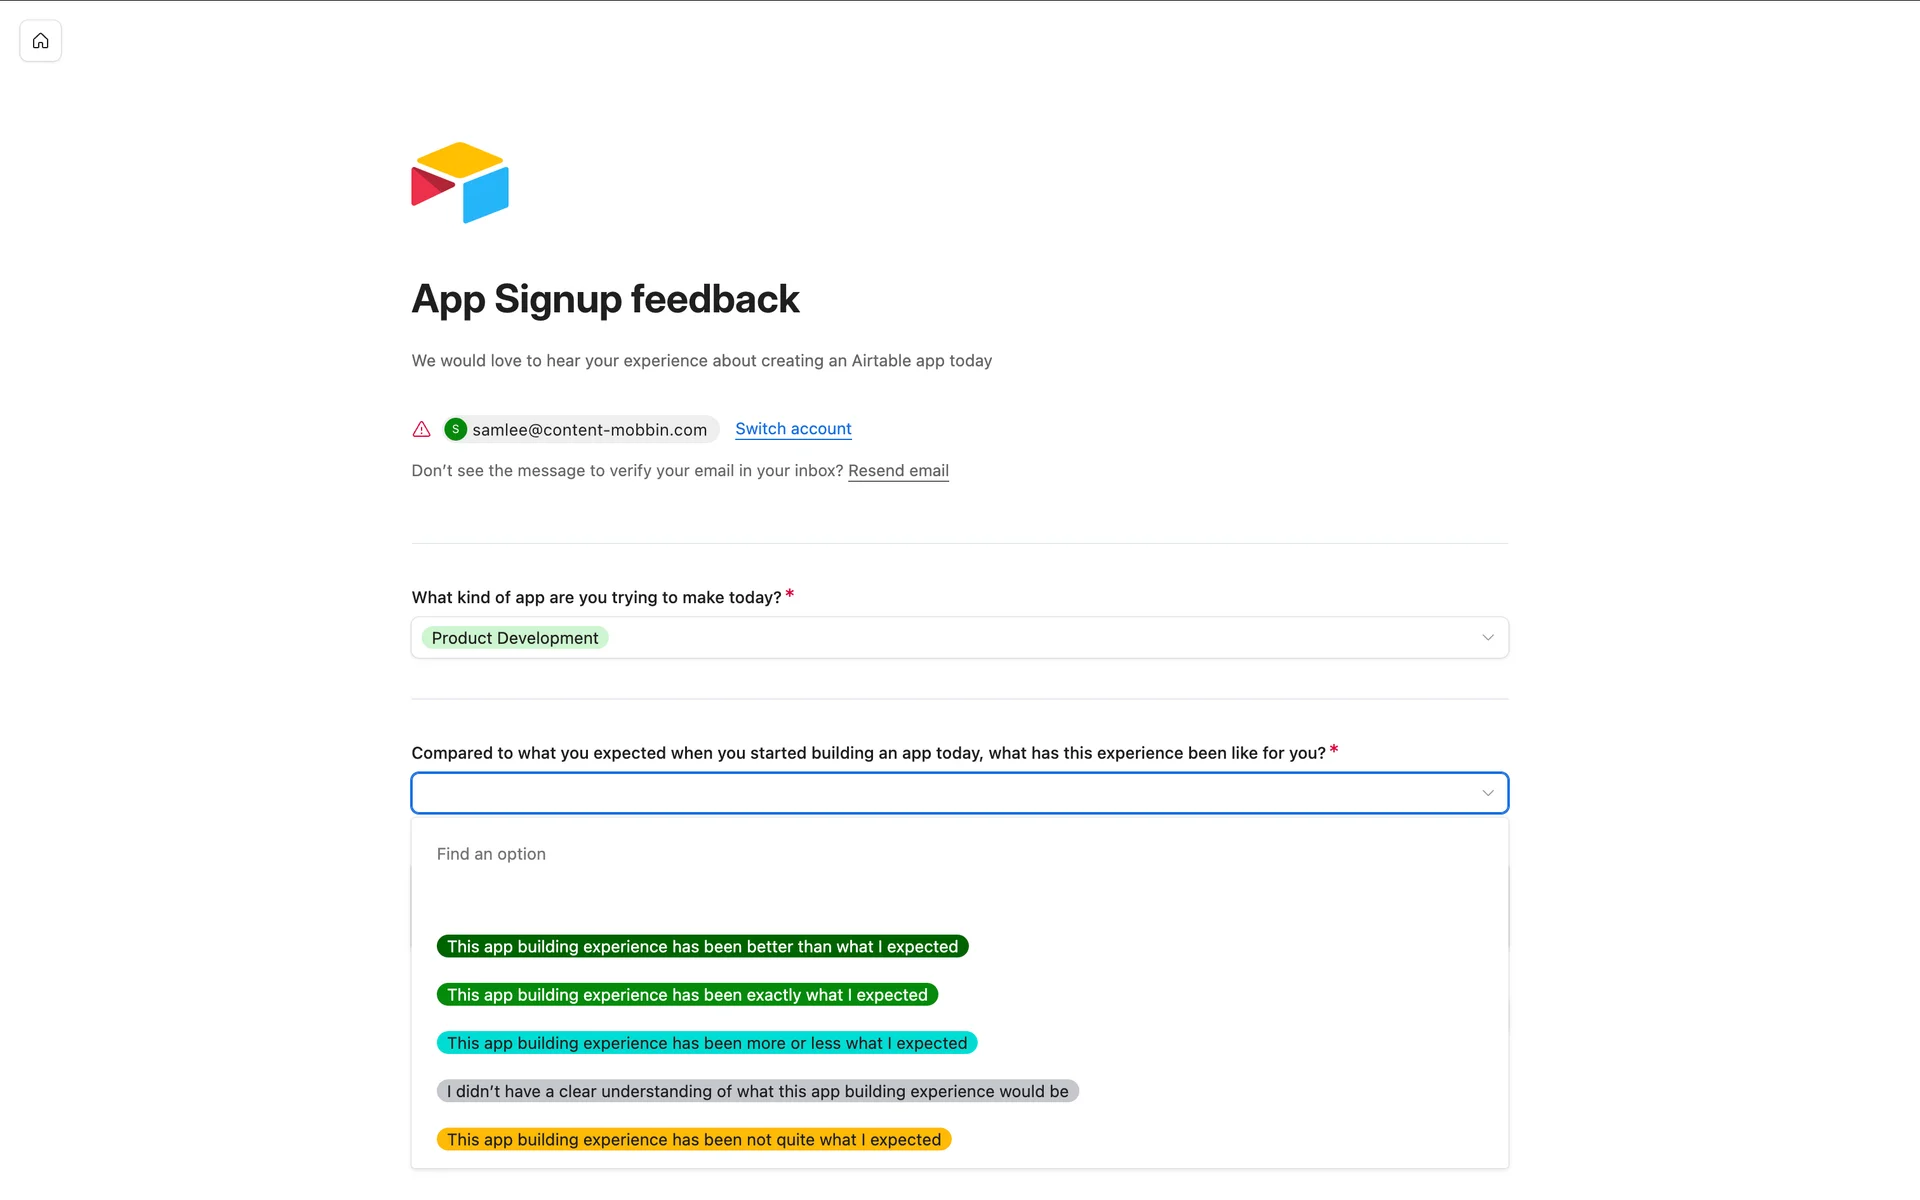Click the Airtable logo
Screen dimensions: 1920x1200
(460, 183)
